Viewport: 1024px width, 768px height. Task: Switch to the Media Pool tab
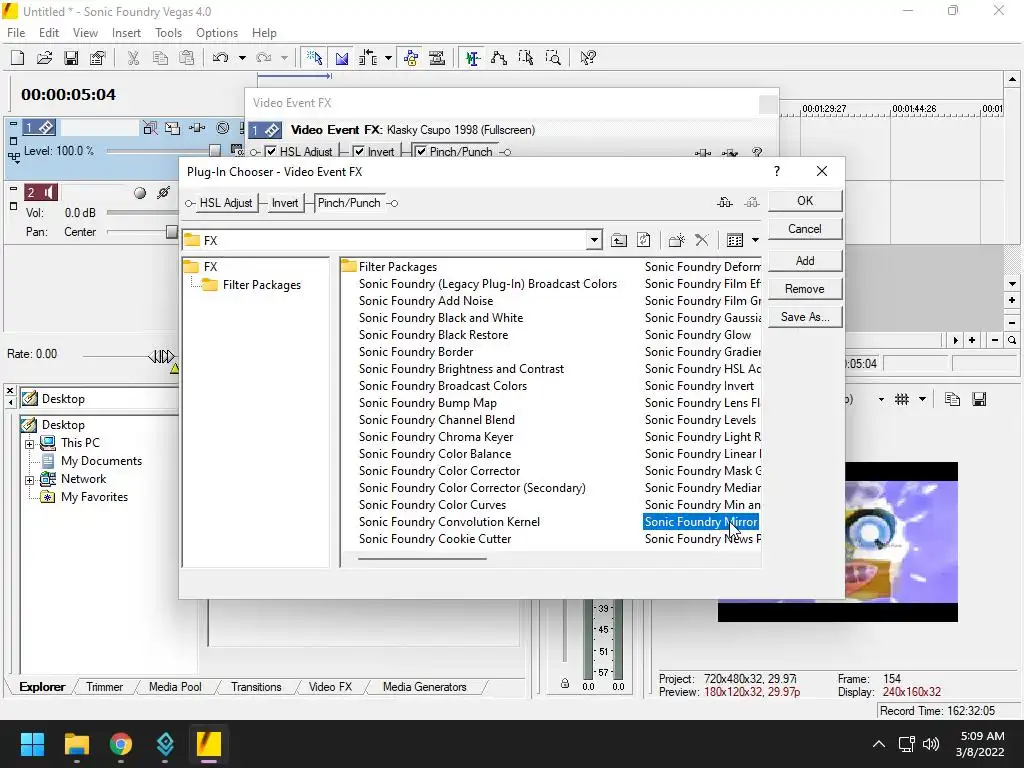[175, 687]
